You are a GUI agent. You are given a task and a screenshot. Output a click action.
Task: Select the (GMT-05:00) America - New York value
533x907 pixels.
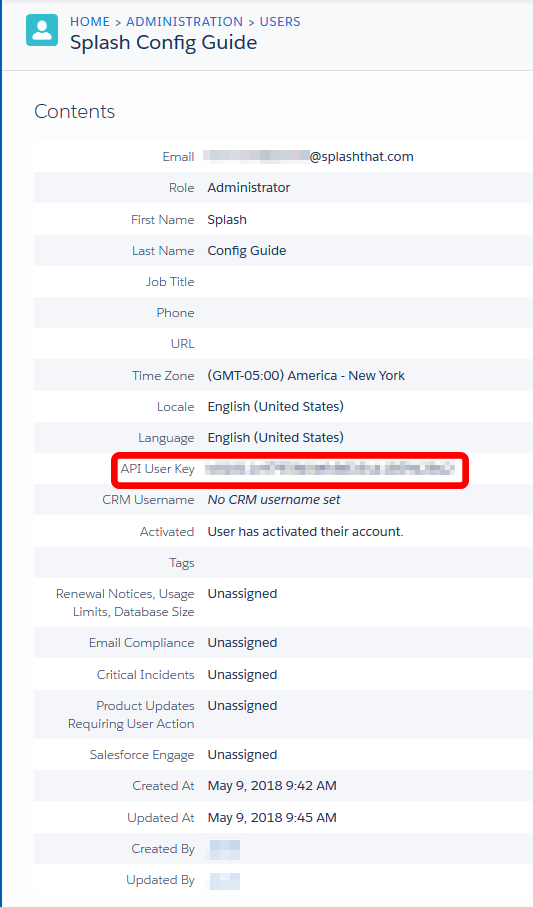306,375
